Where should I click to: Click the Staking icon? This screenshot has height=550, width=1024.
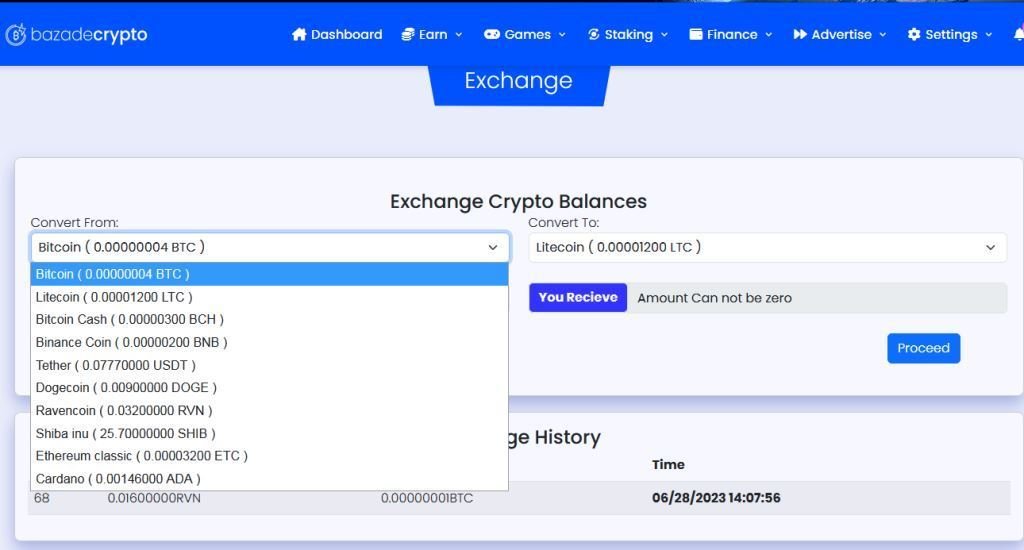tap(594, 35)
